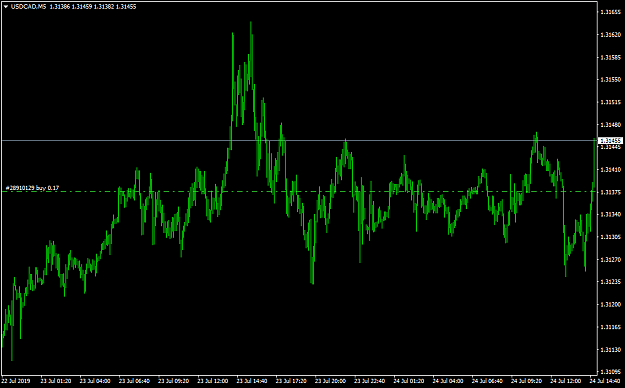Click the 1.31550 price scale label
Image resolution: width=625 pixels, height=388 pixels.
[x=610, y=80]
